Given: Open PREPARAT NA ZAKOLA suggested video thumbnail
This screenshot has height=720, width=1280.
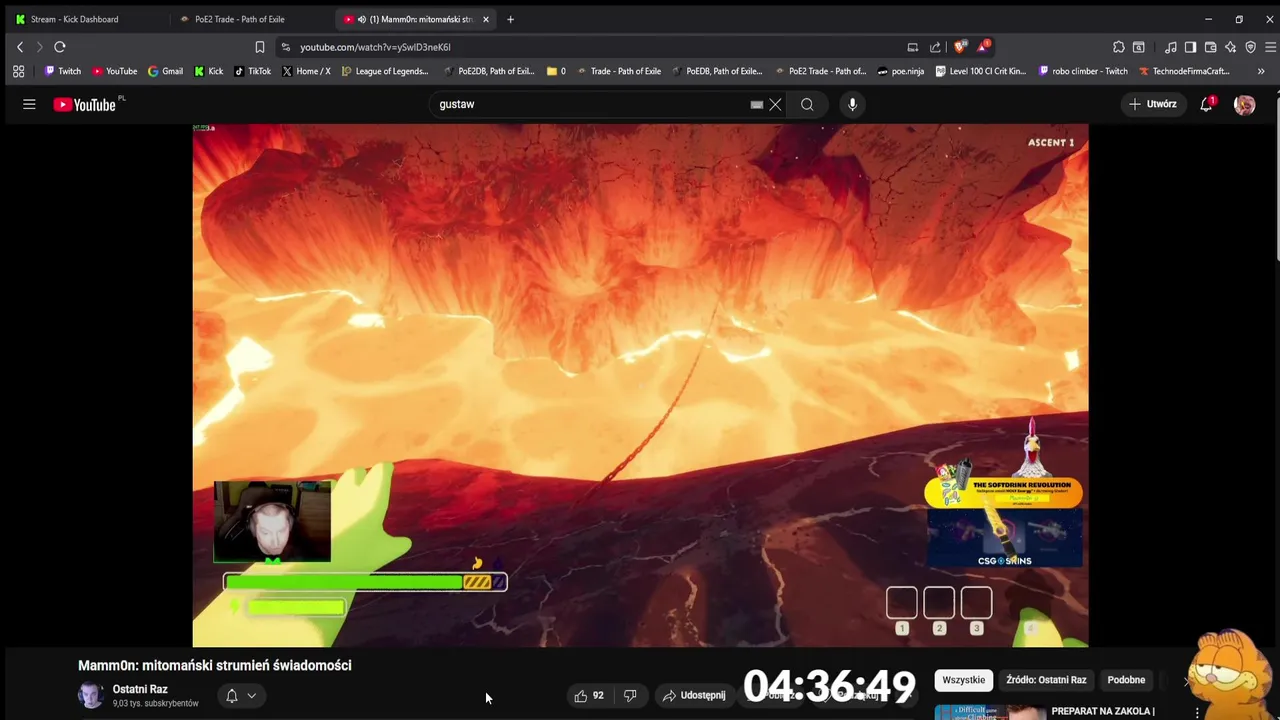Looking at the screenshot, I should pyautogui.click(x=988, y=713).
